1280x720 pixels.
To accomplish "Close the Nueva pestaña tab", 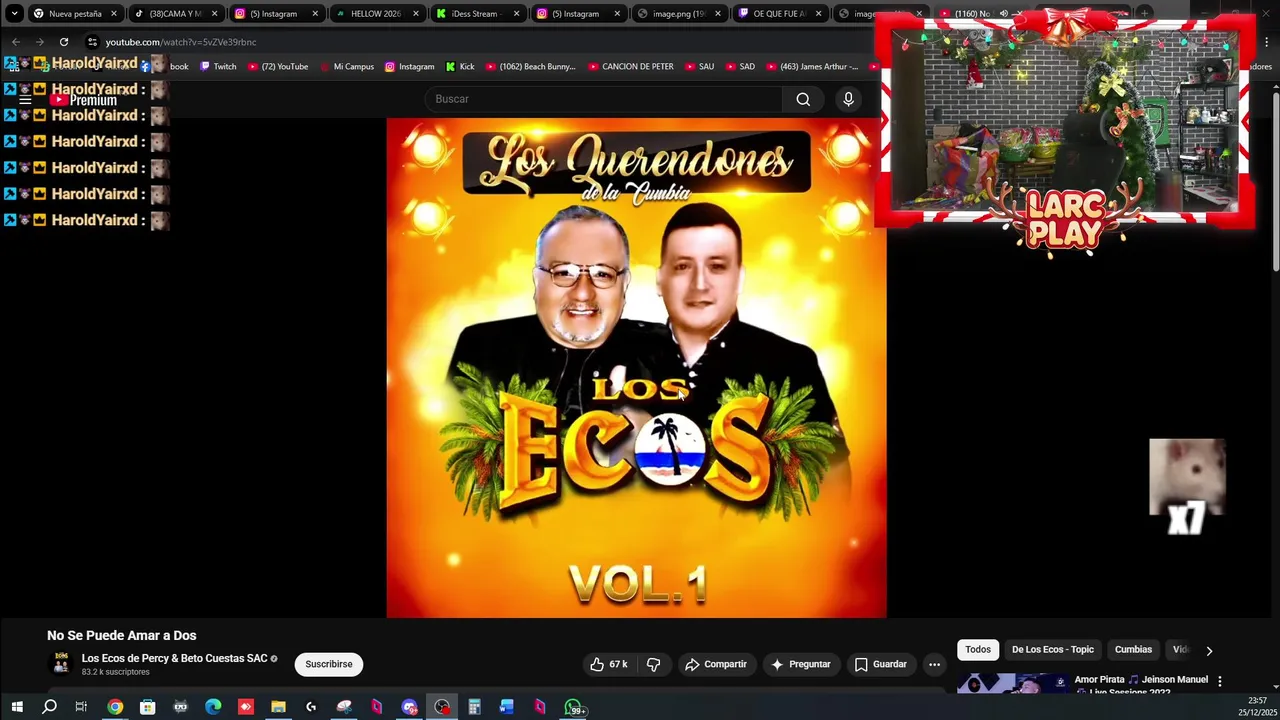I will pyautogui.click(x=113, y=14).
